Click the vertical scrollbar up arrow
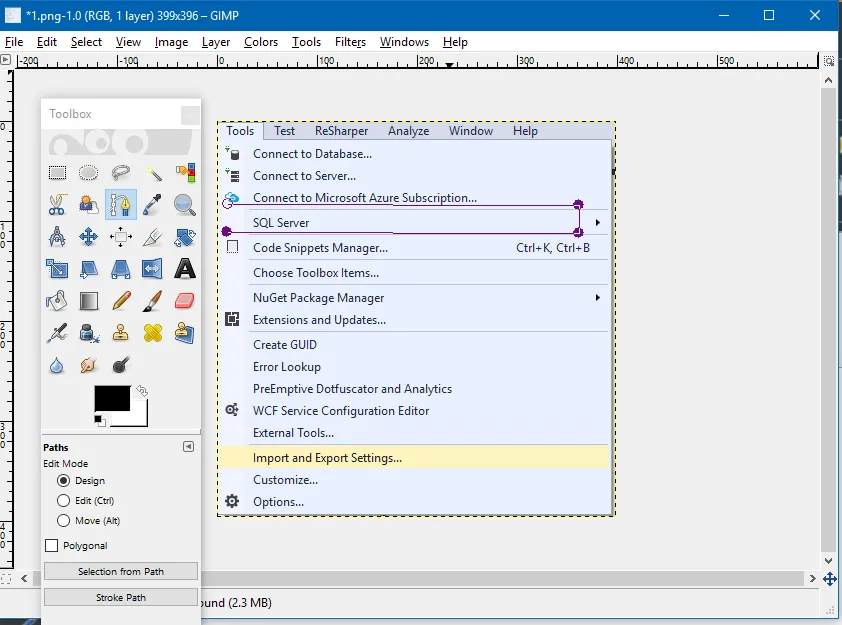 point(829,81)
